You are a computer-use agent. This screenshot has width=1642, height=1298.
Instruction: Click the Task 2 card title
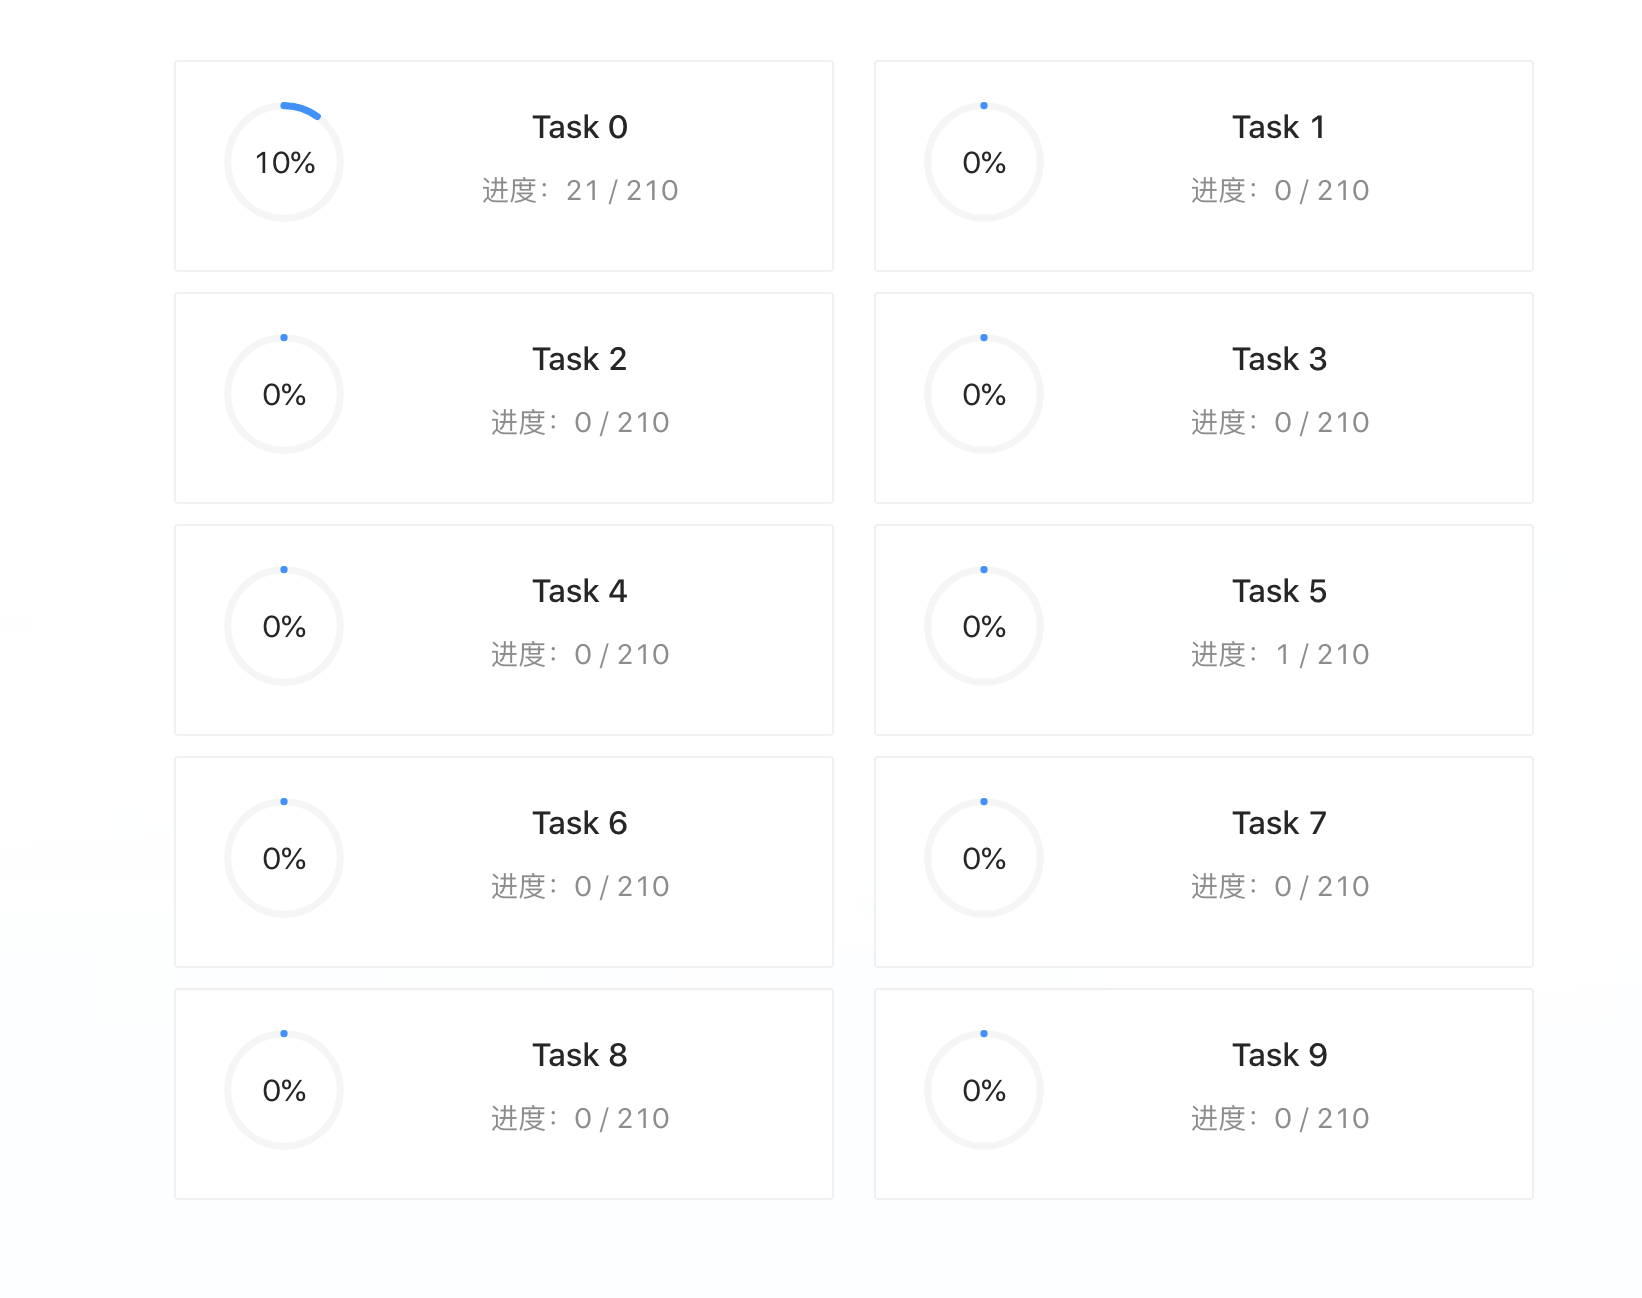point(579,359)
